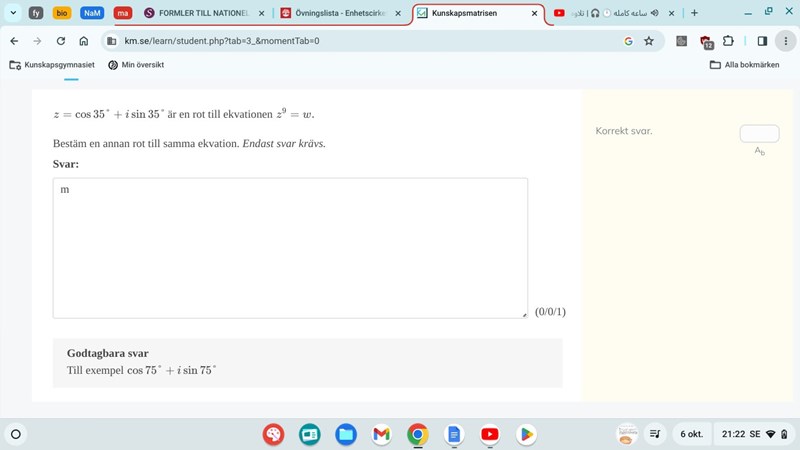Image resolution: width=800 pixels, height=450 pixels.
Task: Bookmark this page with the star icon
Action: click(649, 41)
